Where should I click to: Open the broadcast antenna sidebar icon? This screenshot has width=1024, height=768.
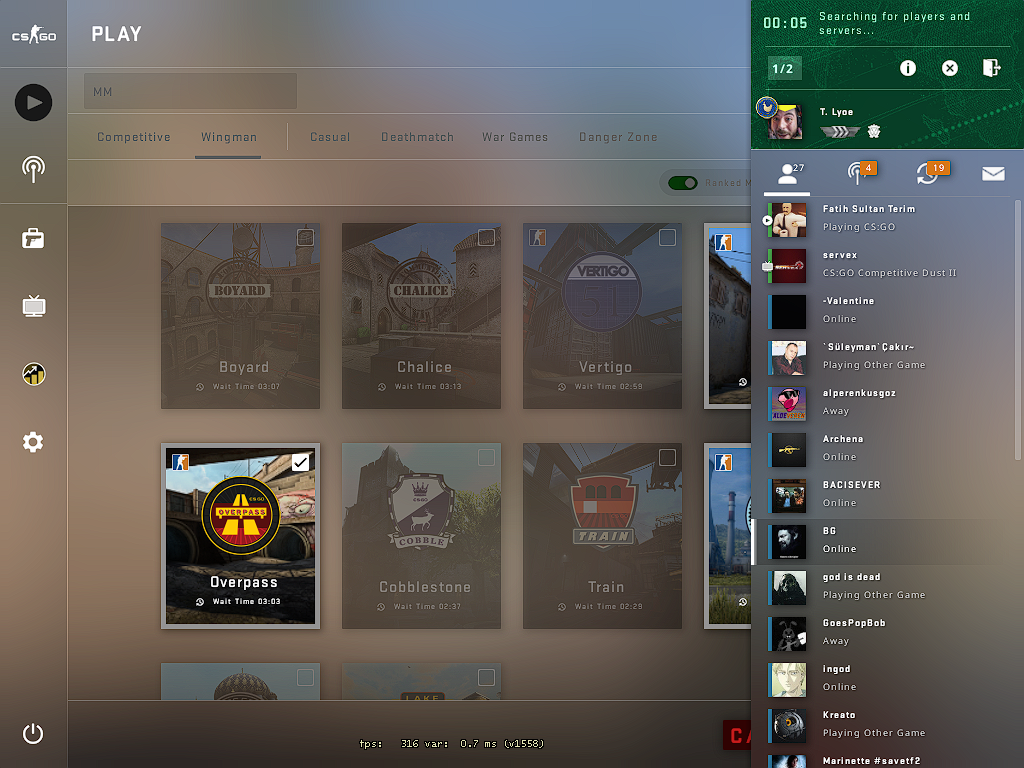[x=33, y=170]
